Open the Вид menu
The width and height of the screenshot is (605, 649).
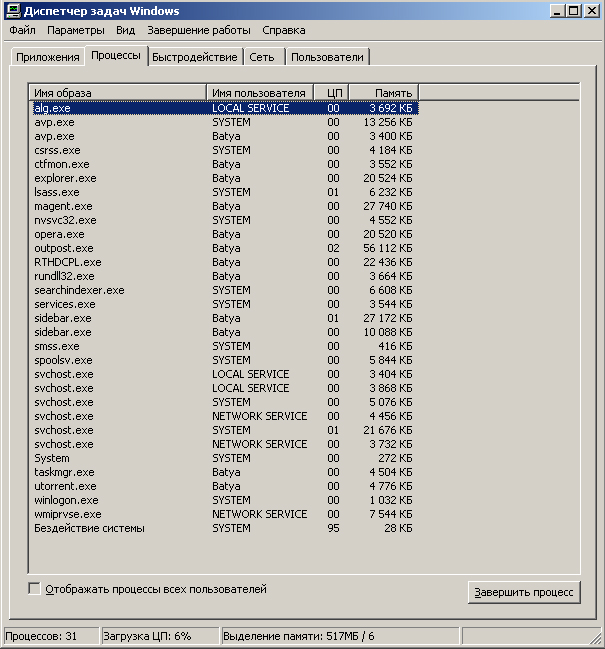coord(125,31)
